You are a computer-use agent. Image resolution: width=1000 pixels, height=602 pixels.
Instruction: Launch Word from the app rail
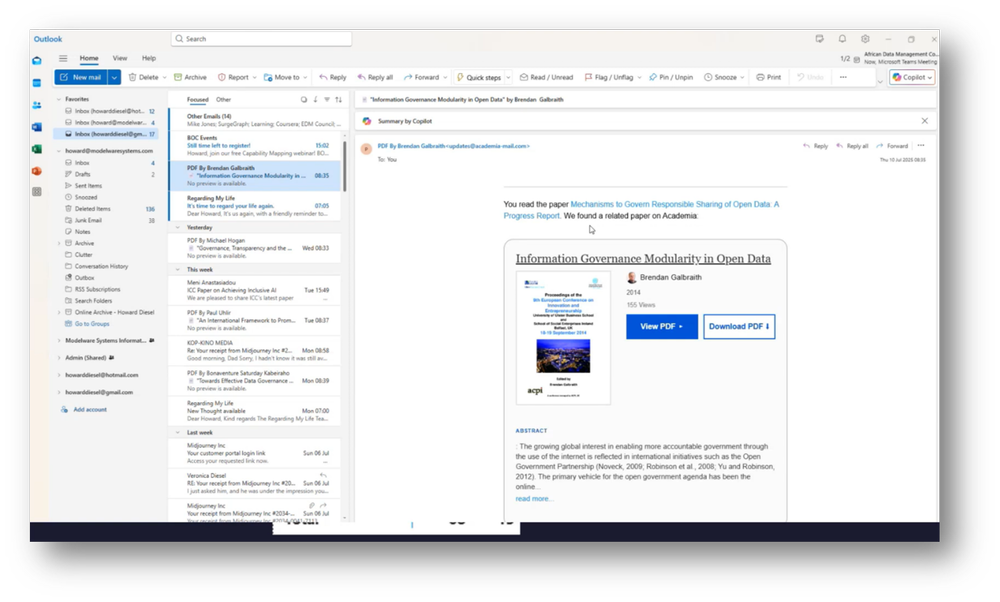point(37,127)
